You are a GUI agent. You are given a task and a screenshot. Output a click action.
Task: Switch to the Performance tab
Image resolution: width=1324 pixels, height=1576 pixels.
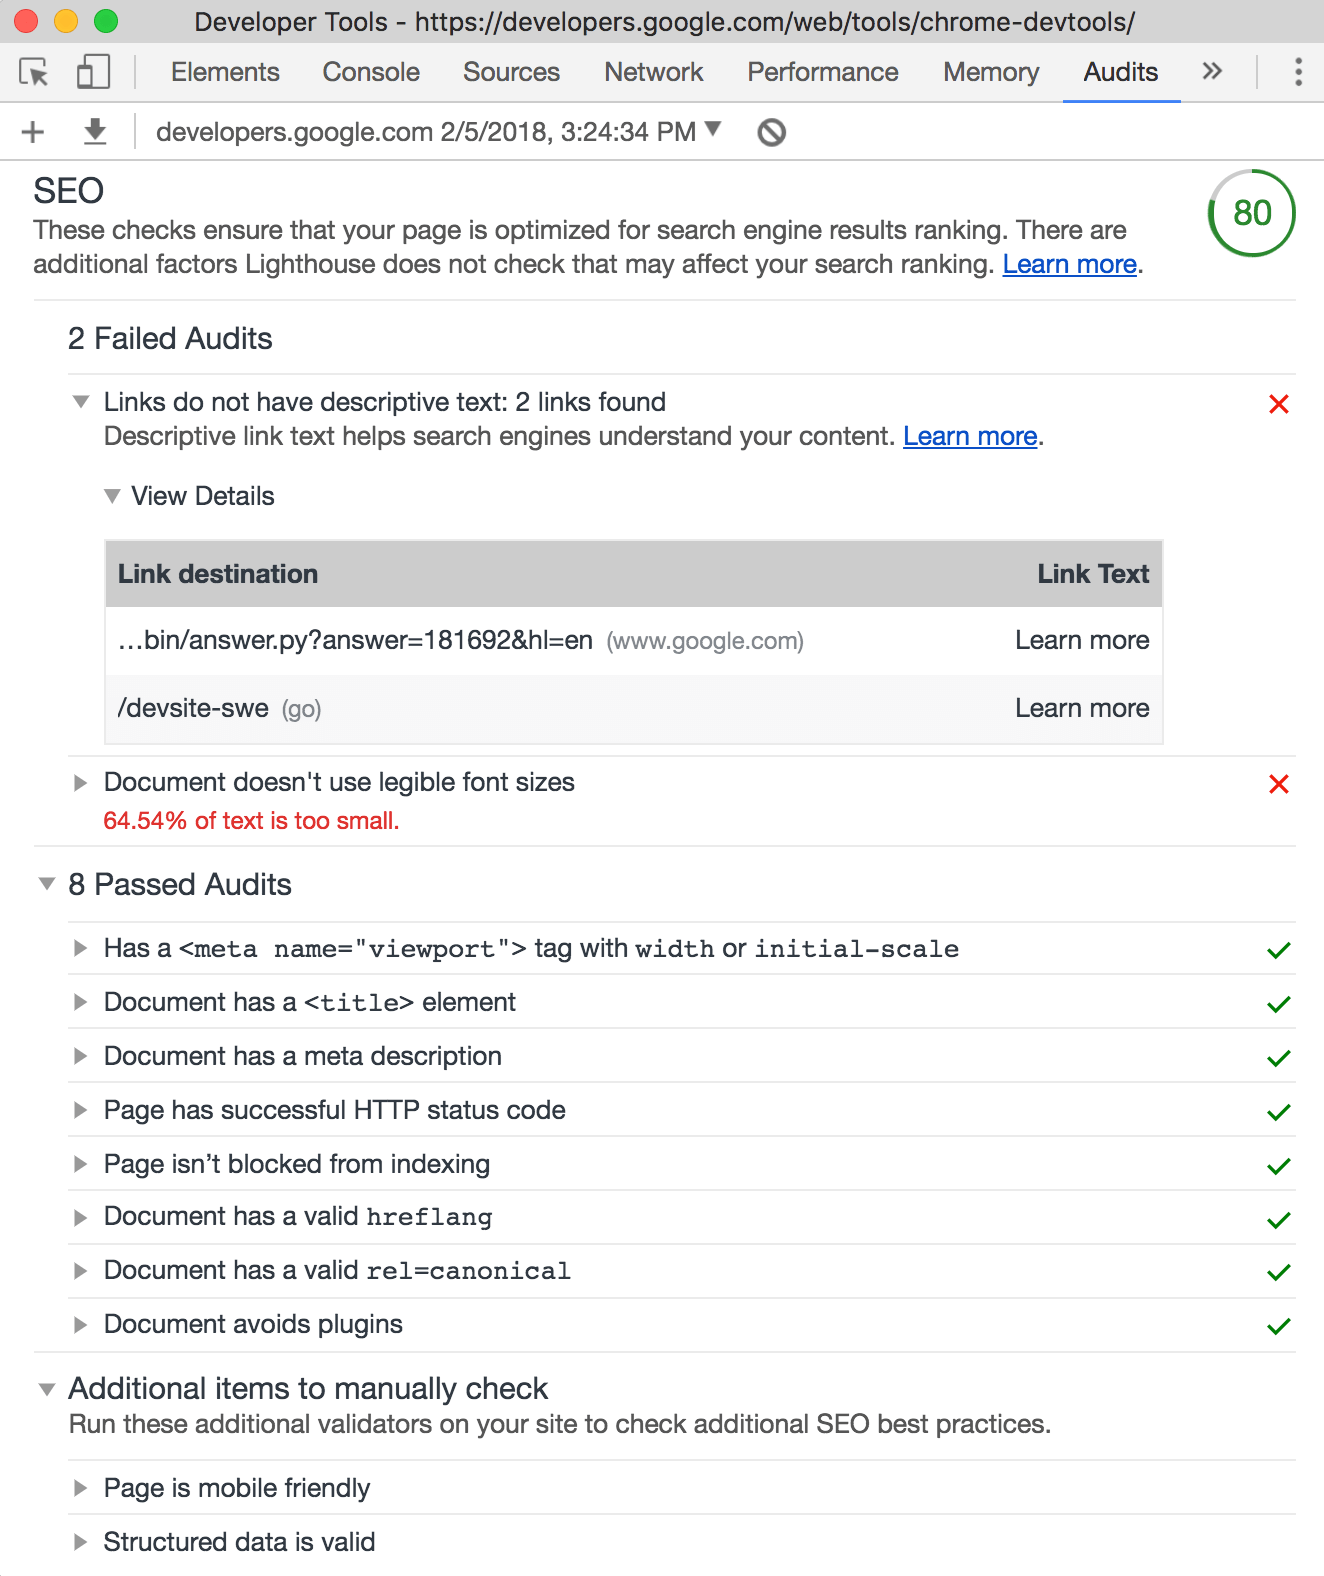(x=823, y=72)
